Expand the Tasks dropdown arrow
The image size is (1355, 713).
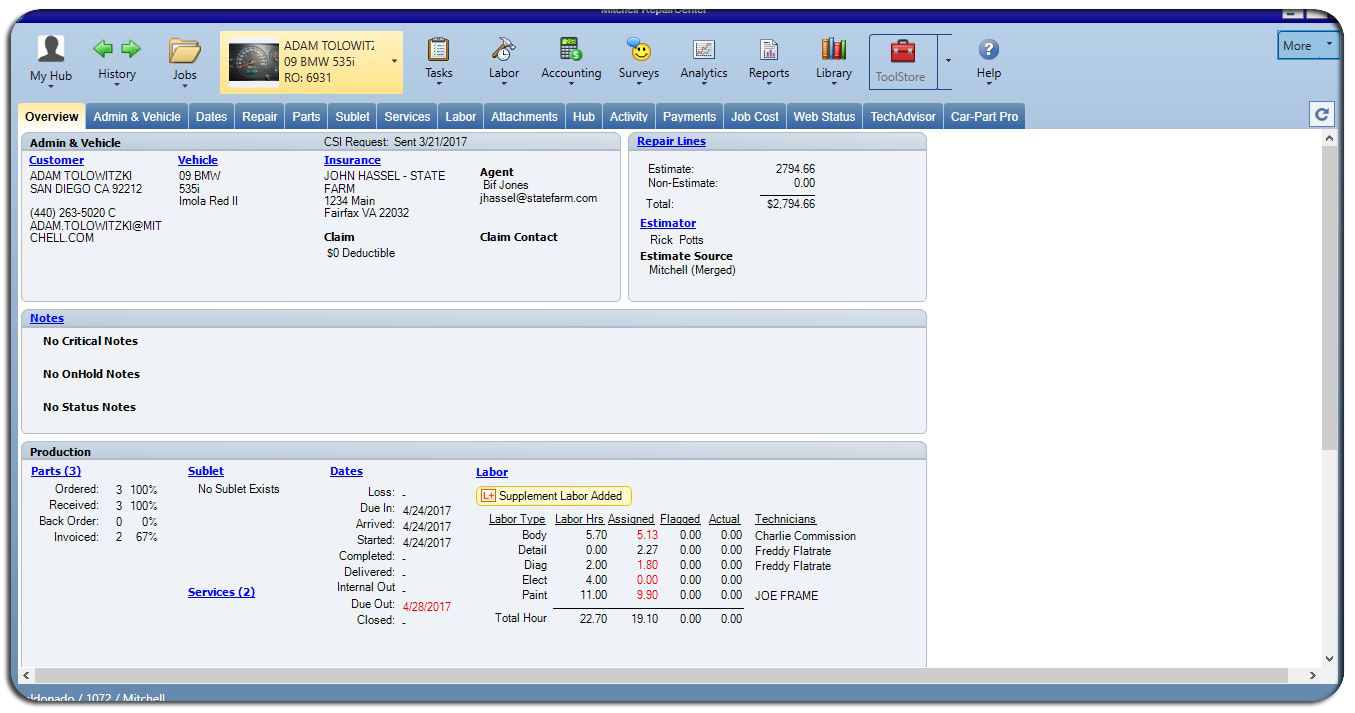tap(438, 86)
